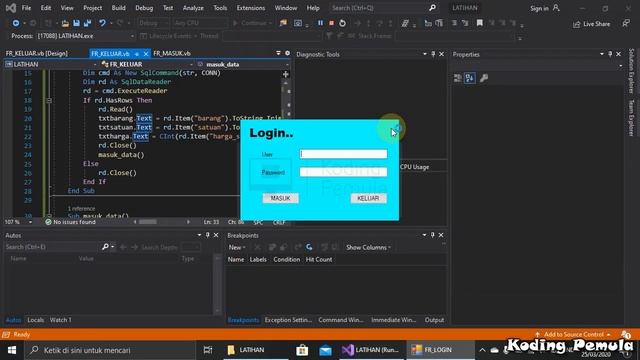Click the MASUK button in Login window

[x=280, y=198]
